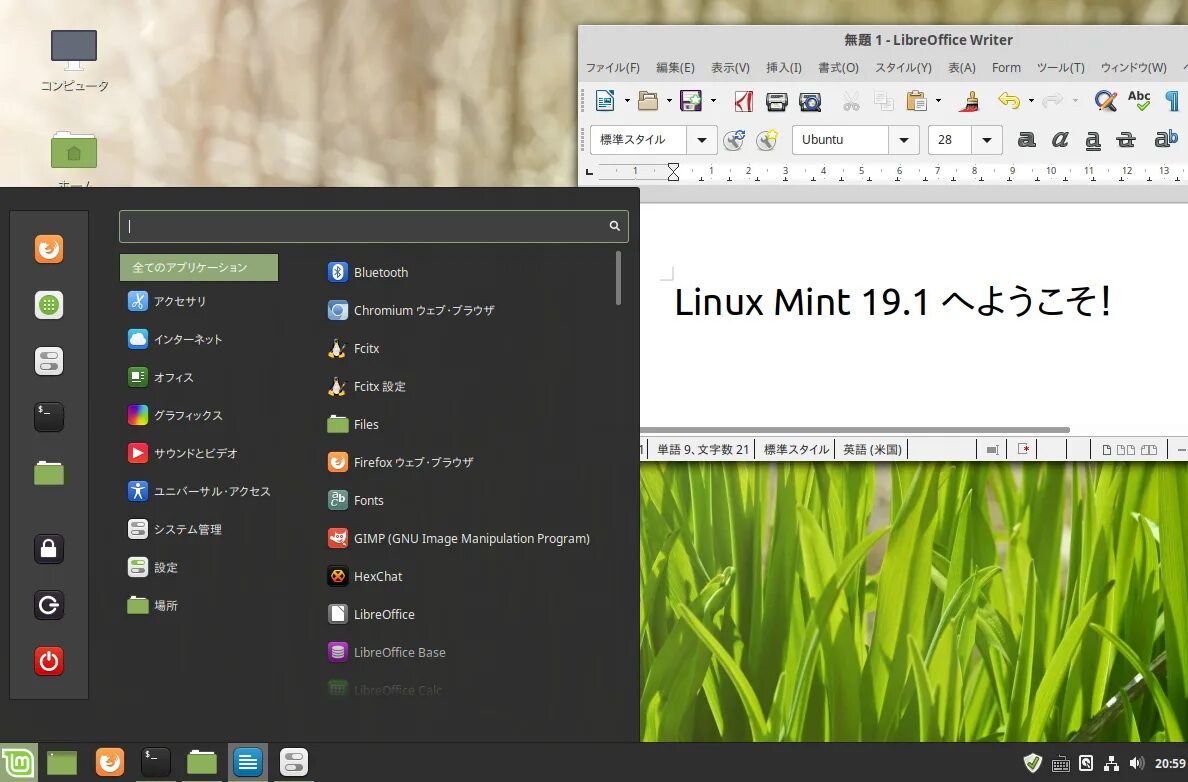1188x782 pixels.
Task: Click the red power Quit icon
Action: pyautogui.click(x=48, y=661)
